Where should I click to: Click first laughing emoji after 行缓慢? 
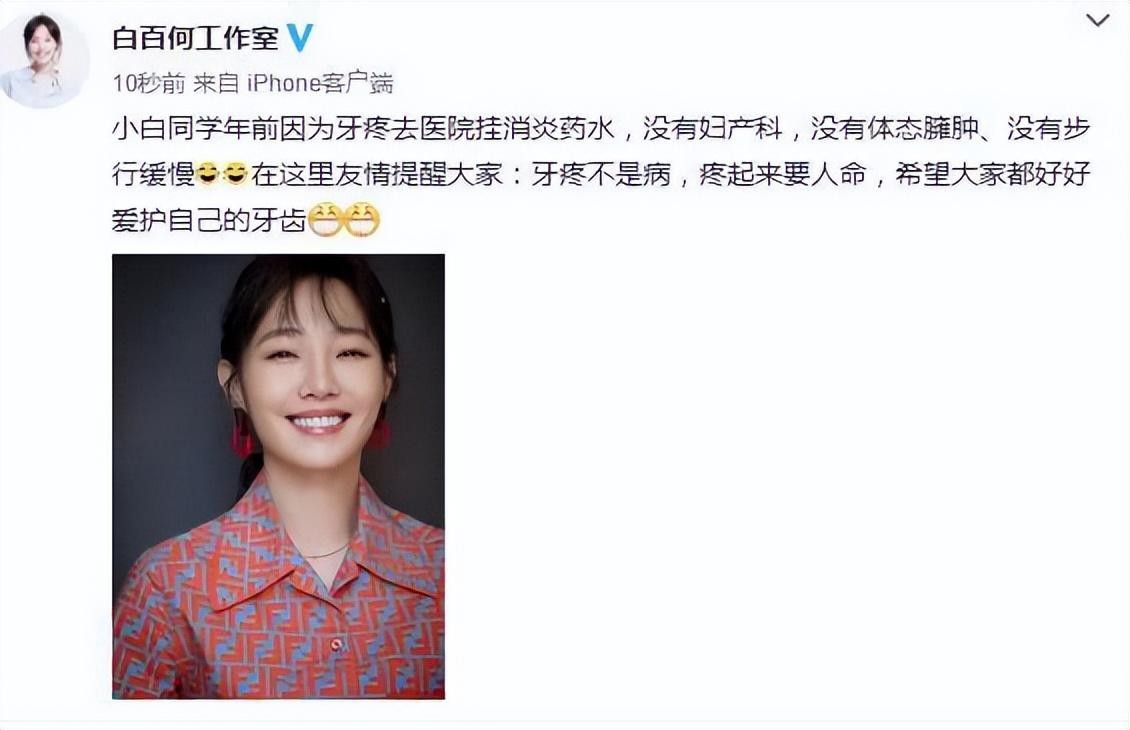coord(209,174)
